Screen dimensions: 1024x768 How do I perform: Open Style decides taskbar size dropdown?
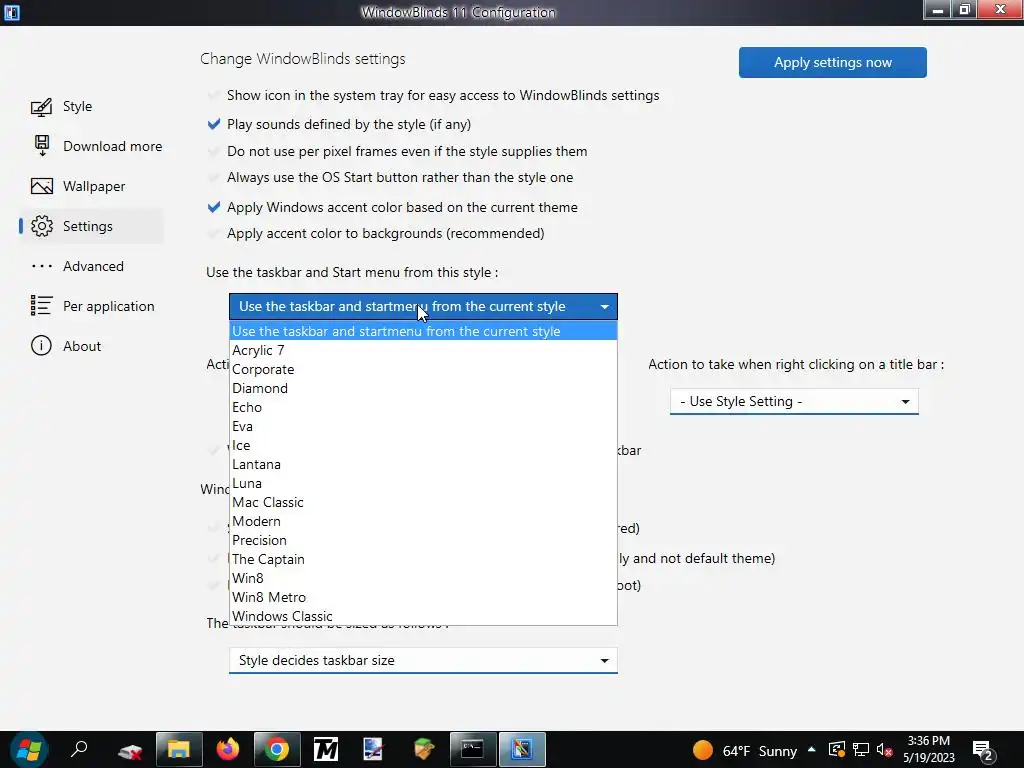point(423,660)
